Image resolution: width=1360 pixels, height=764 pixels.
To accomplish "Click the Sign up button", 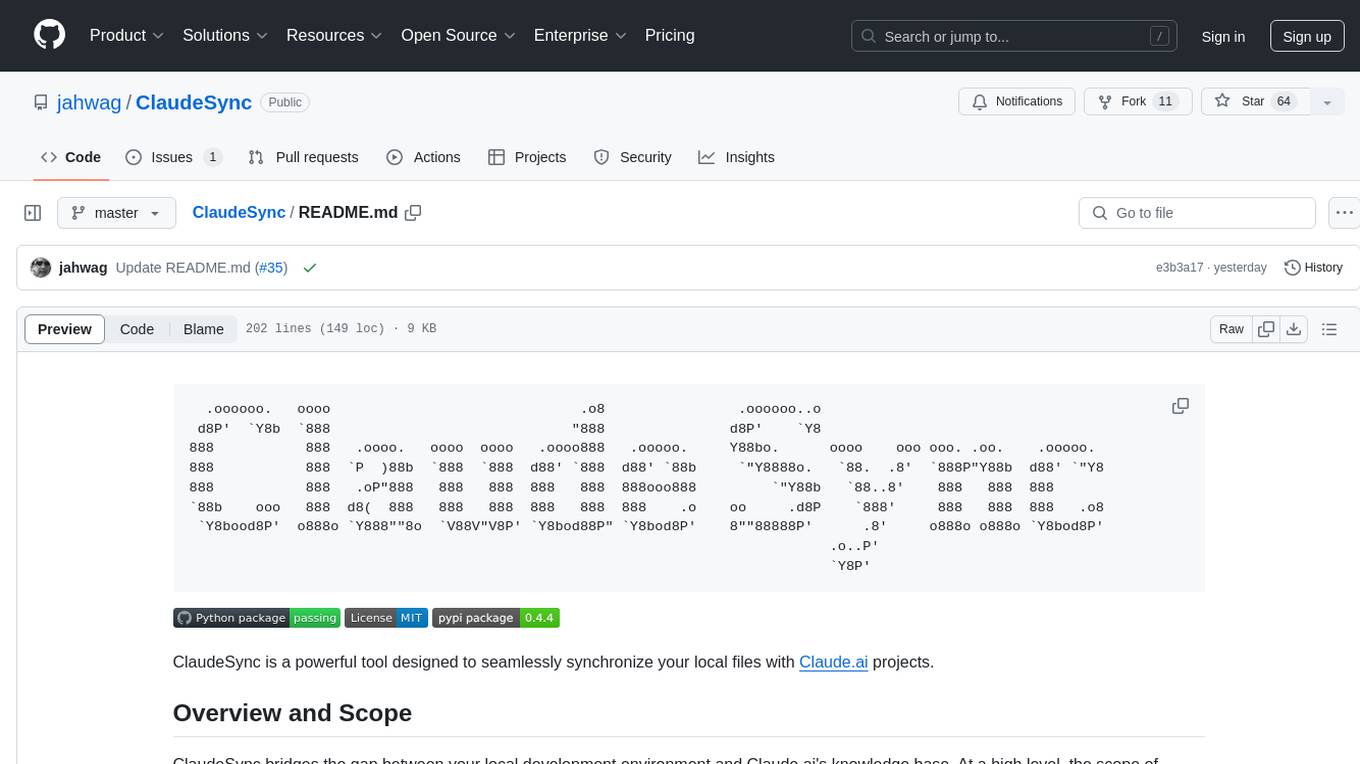I will pyautogui.click(x=1307, y=36).
